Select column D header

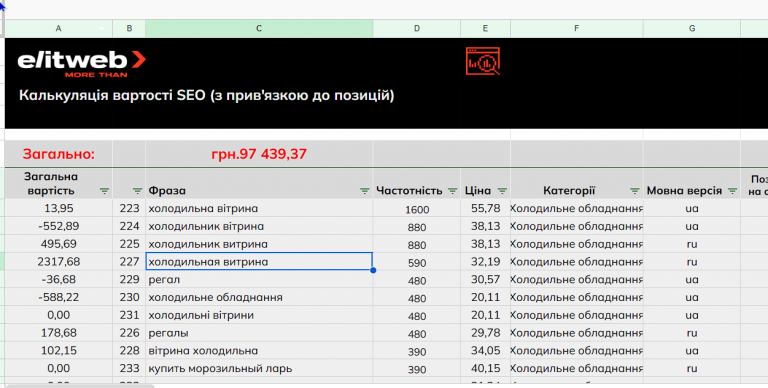[x=417, y=28]
